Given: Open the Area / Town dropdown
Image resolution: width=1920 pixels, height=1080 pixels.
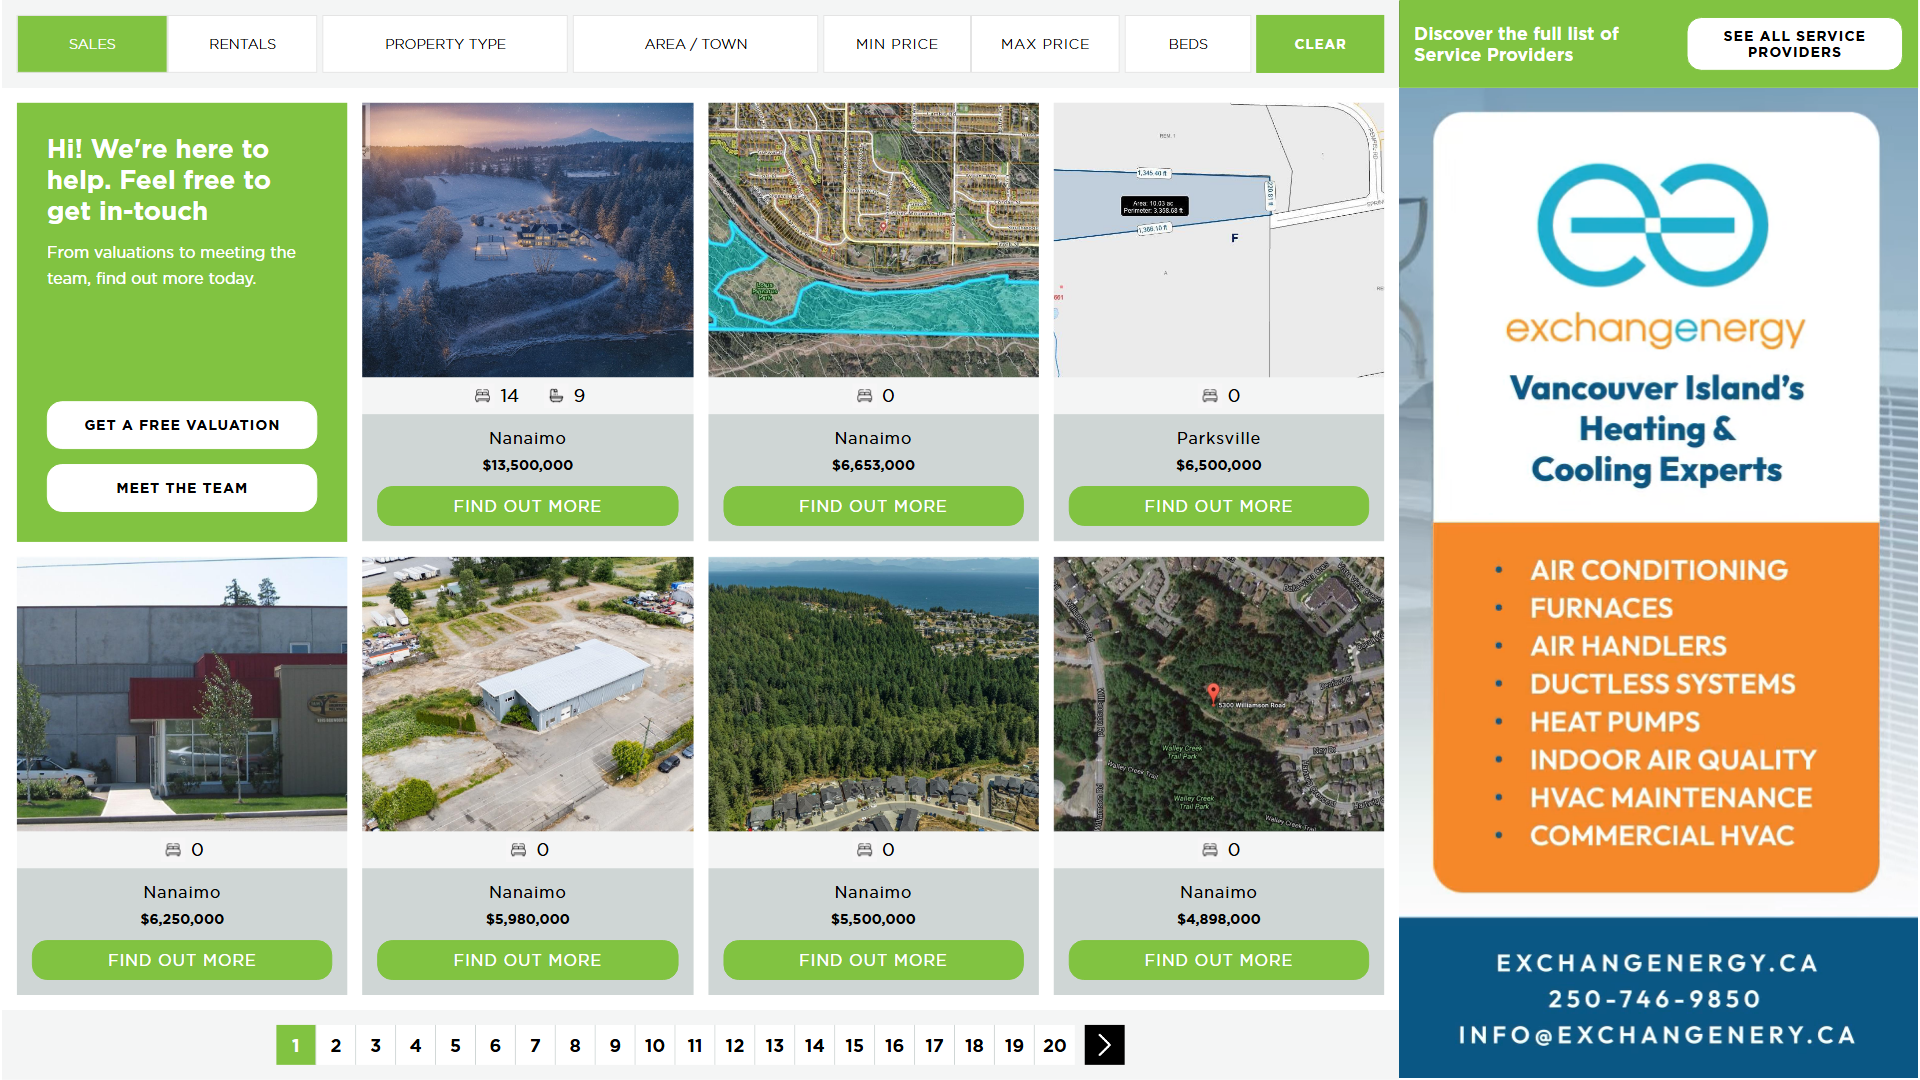Looking at the screenshot, I should coord(695,44).
